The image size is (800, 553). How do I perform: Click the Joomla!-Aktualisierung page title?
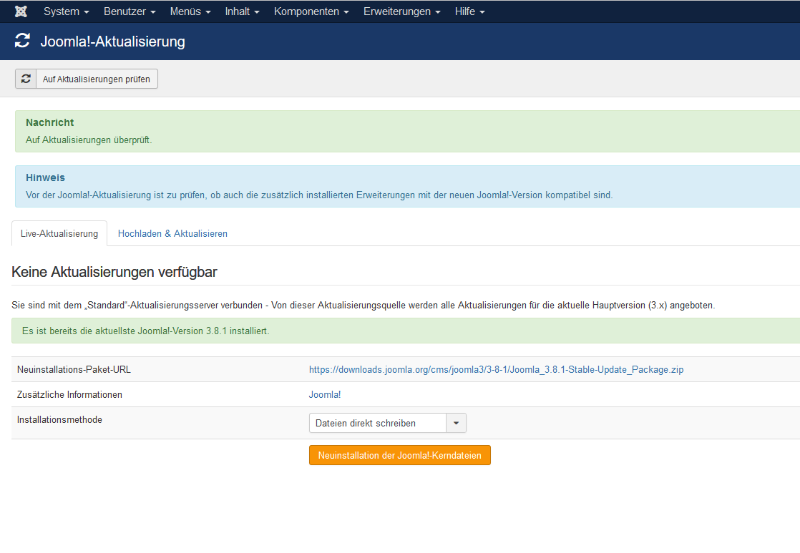(113, 41)
